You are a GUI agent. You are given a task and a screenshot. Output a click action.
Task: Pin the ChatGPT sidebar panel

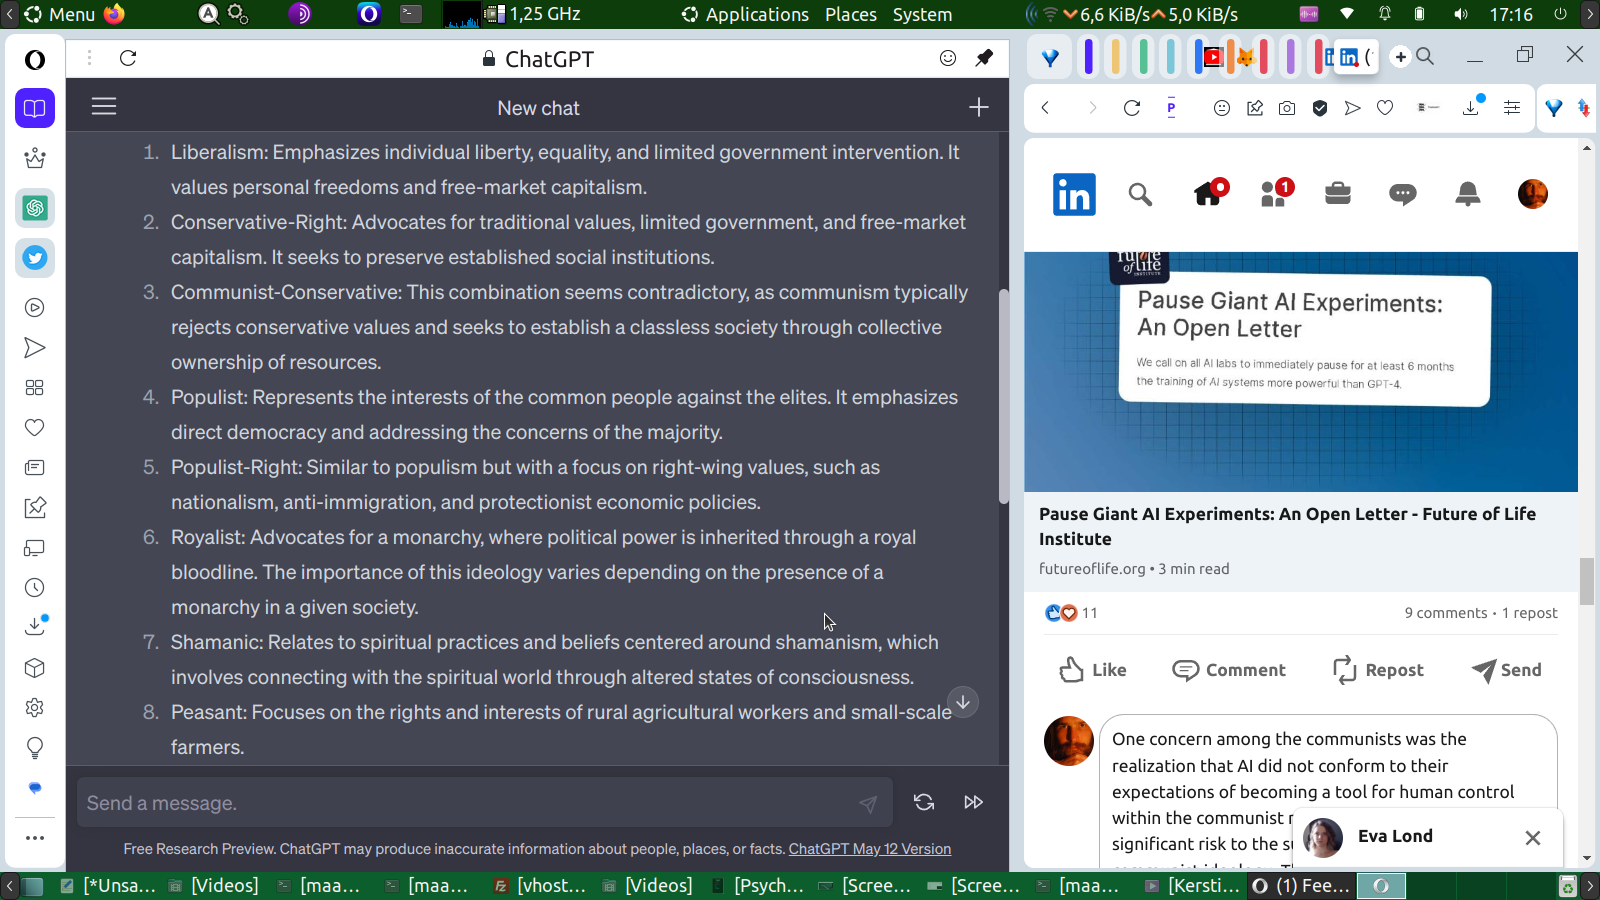tap(985, 58)
